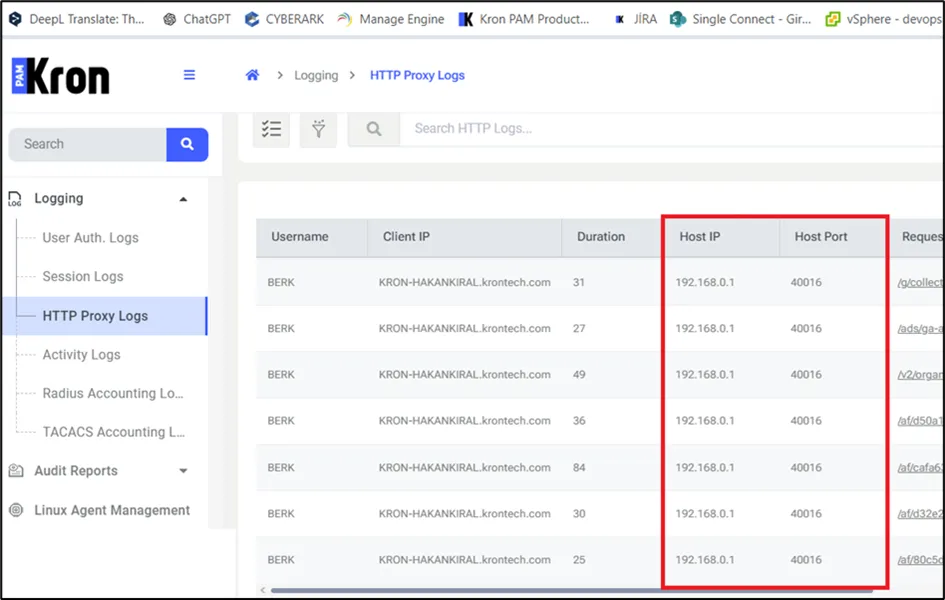Click the Logging breadcrumb link
Image resolution: width=945 pixels, height=600 pixels.
point(316,75)
